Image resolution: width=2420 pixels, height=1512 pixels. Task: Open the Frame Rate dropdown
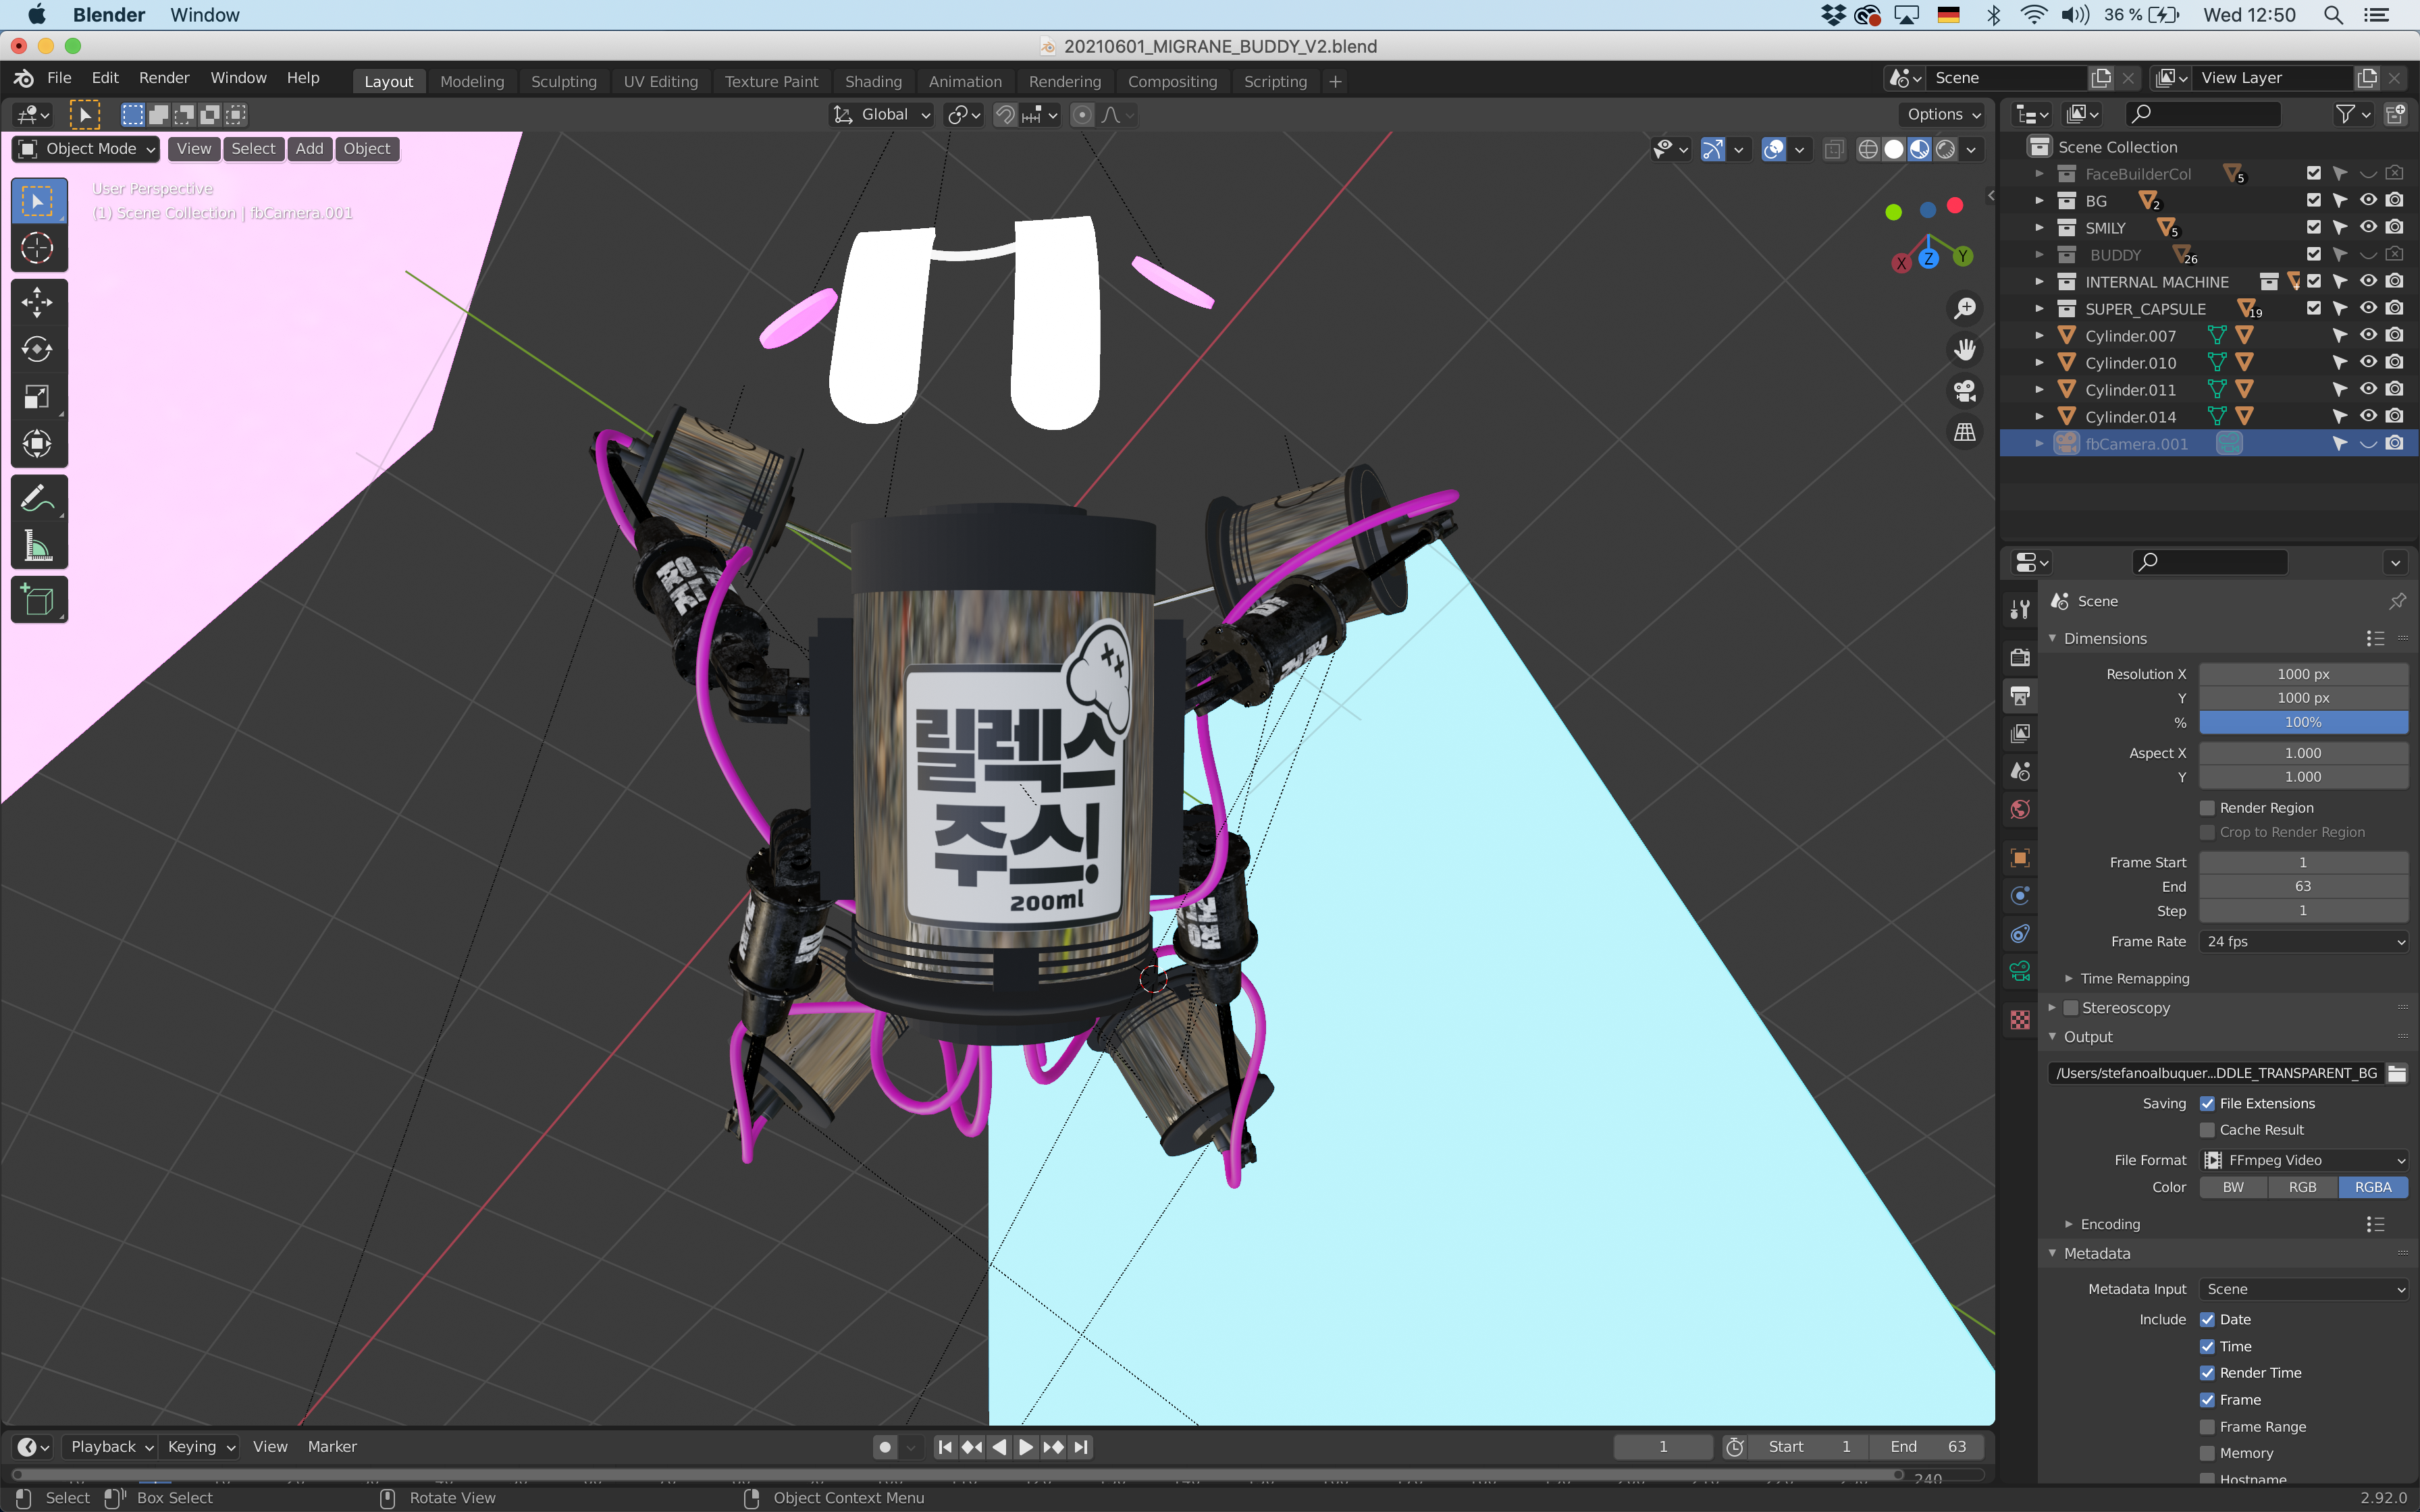(2303, 942)
